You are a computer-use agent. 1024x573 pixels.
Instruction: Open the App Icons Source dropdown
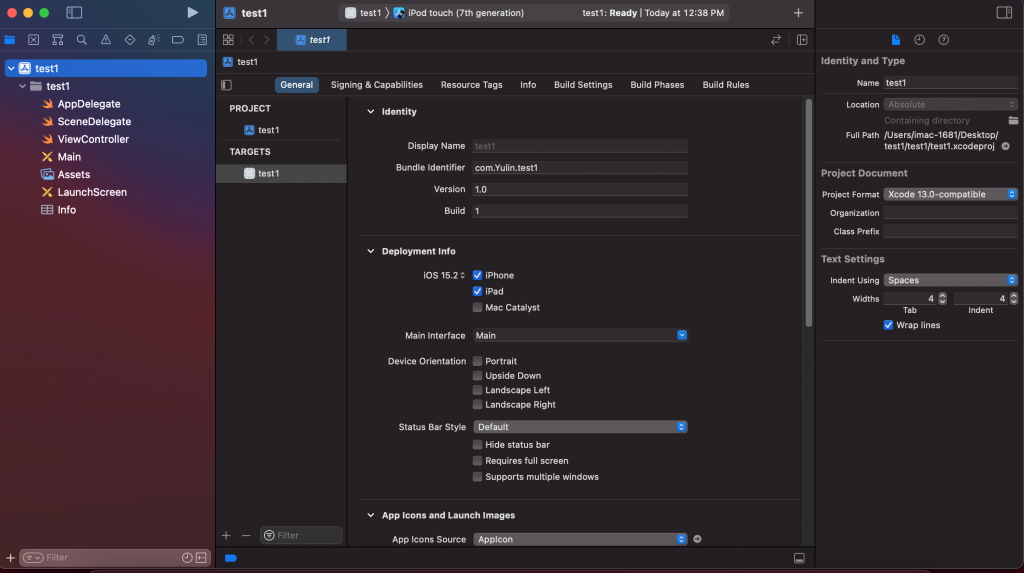580,539
